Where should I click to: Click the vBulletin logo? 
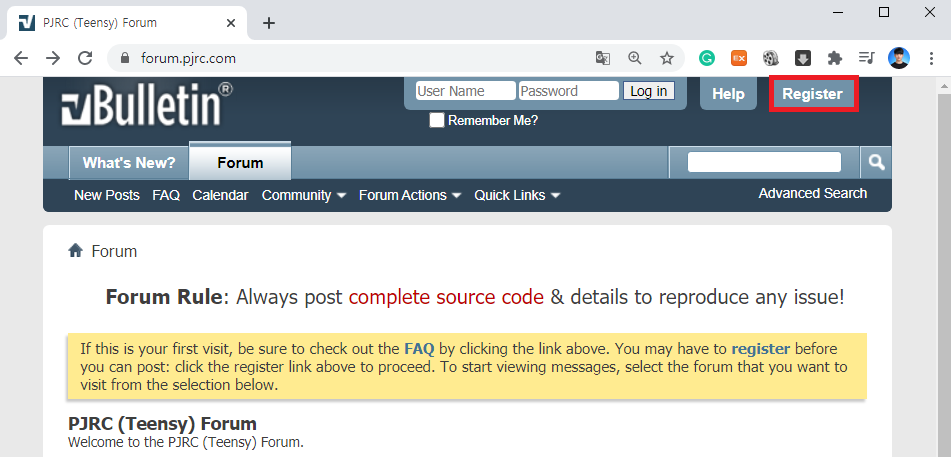pyautogui.click(x=146, y=105)
